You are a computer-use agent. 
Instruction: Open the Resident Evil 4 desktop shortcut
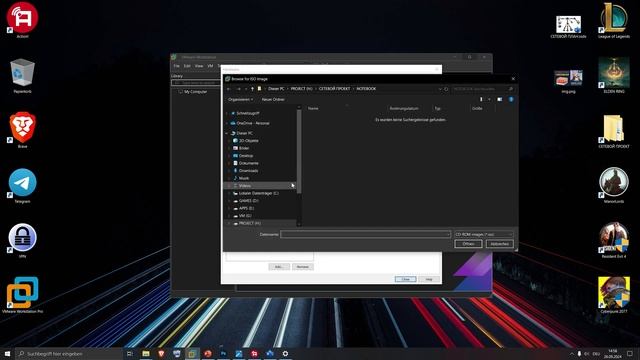(613, 240)
